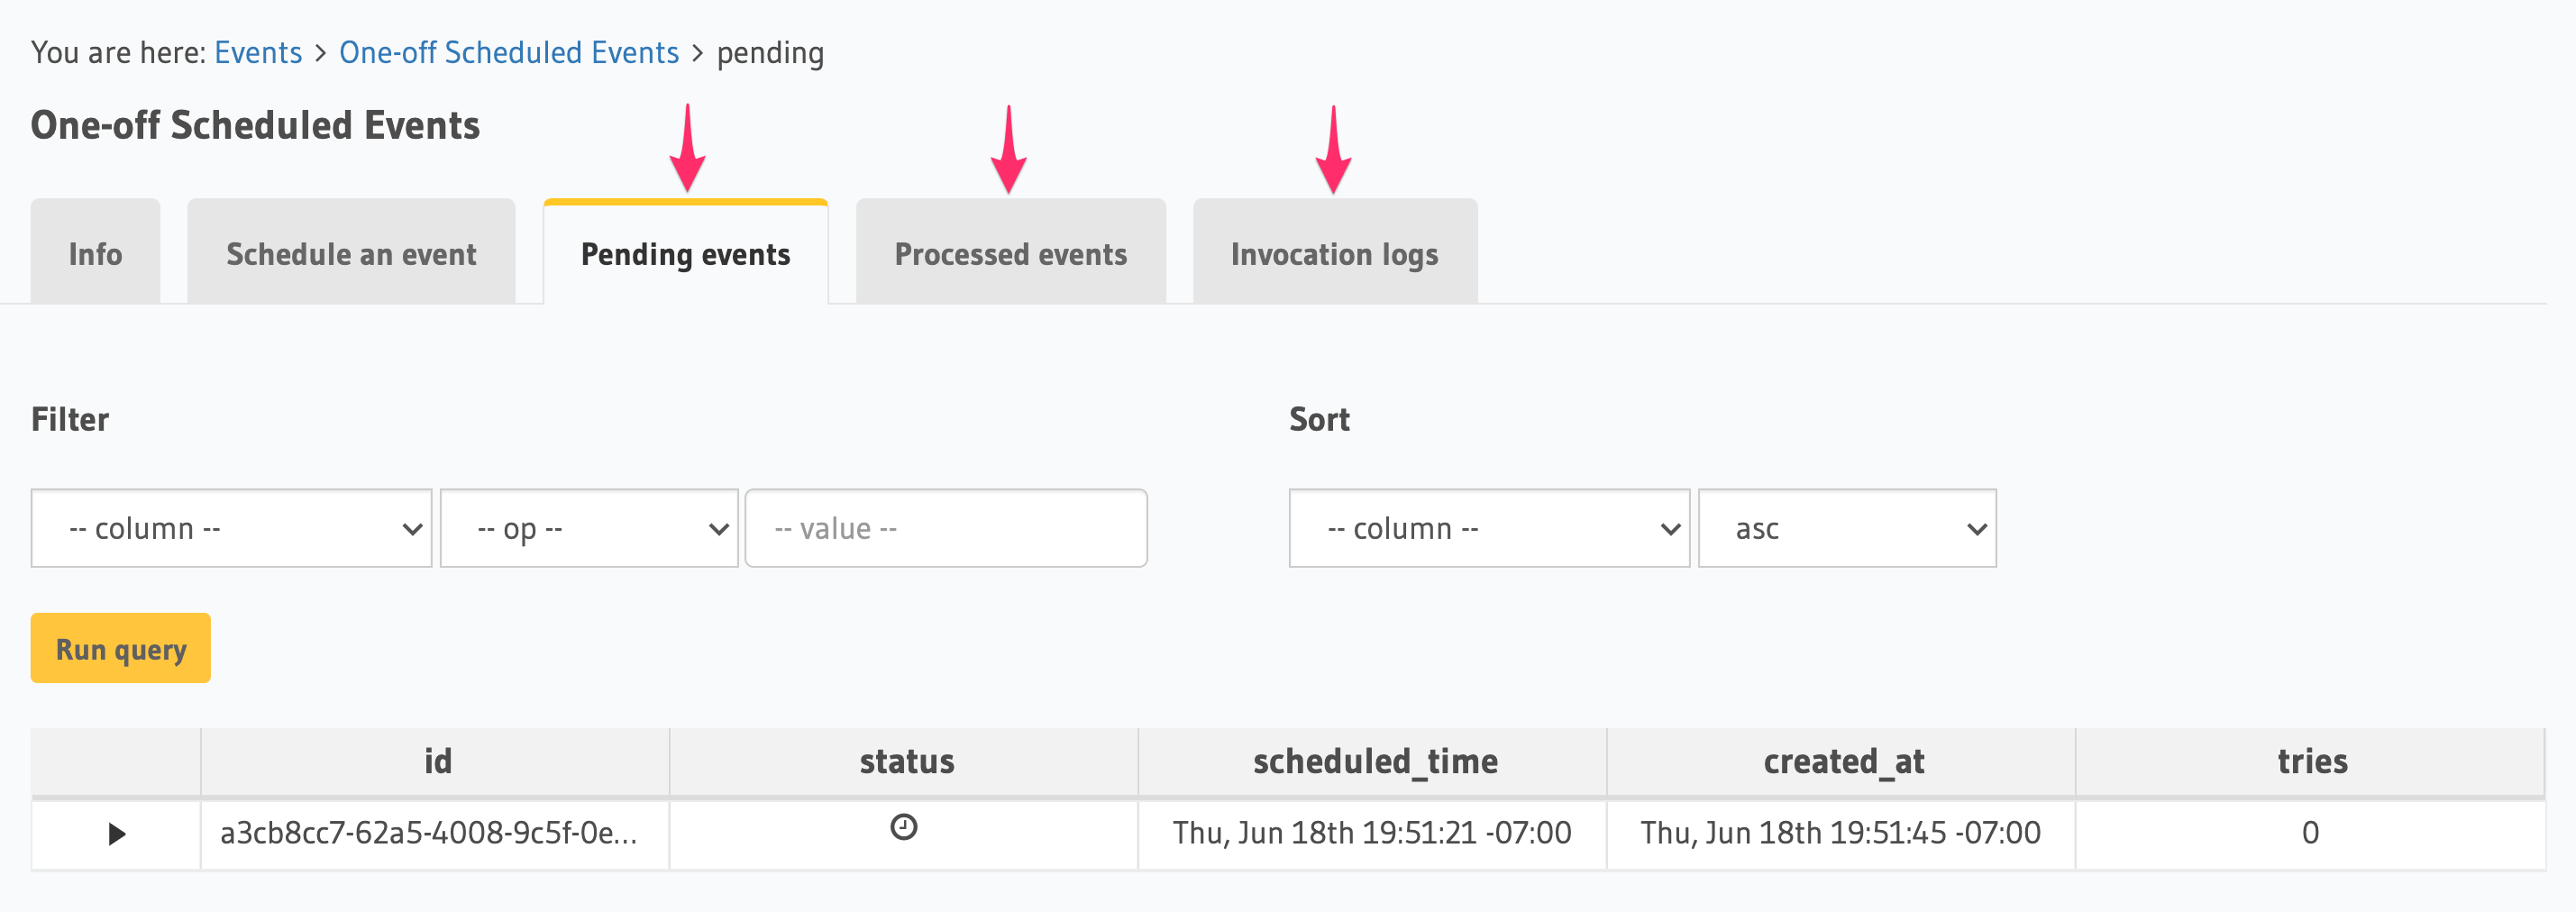Screen dimensions: 2576x912
Task: Open the Invocation logs tab
Action: pos(1334,254)
